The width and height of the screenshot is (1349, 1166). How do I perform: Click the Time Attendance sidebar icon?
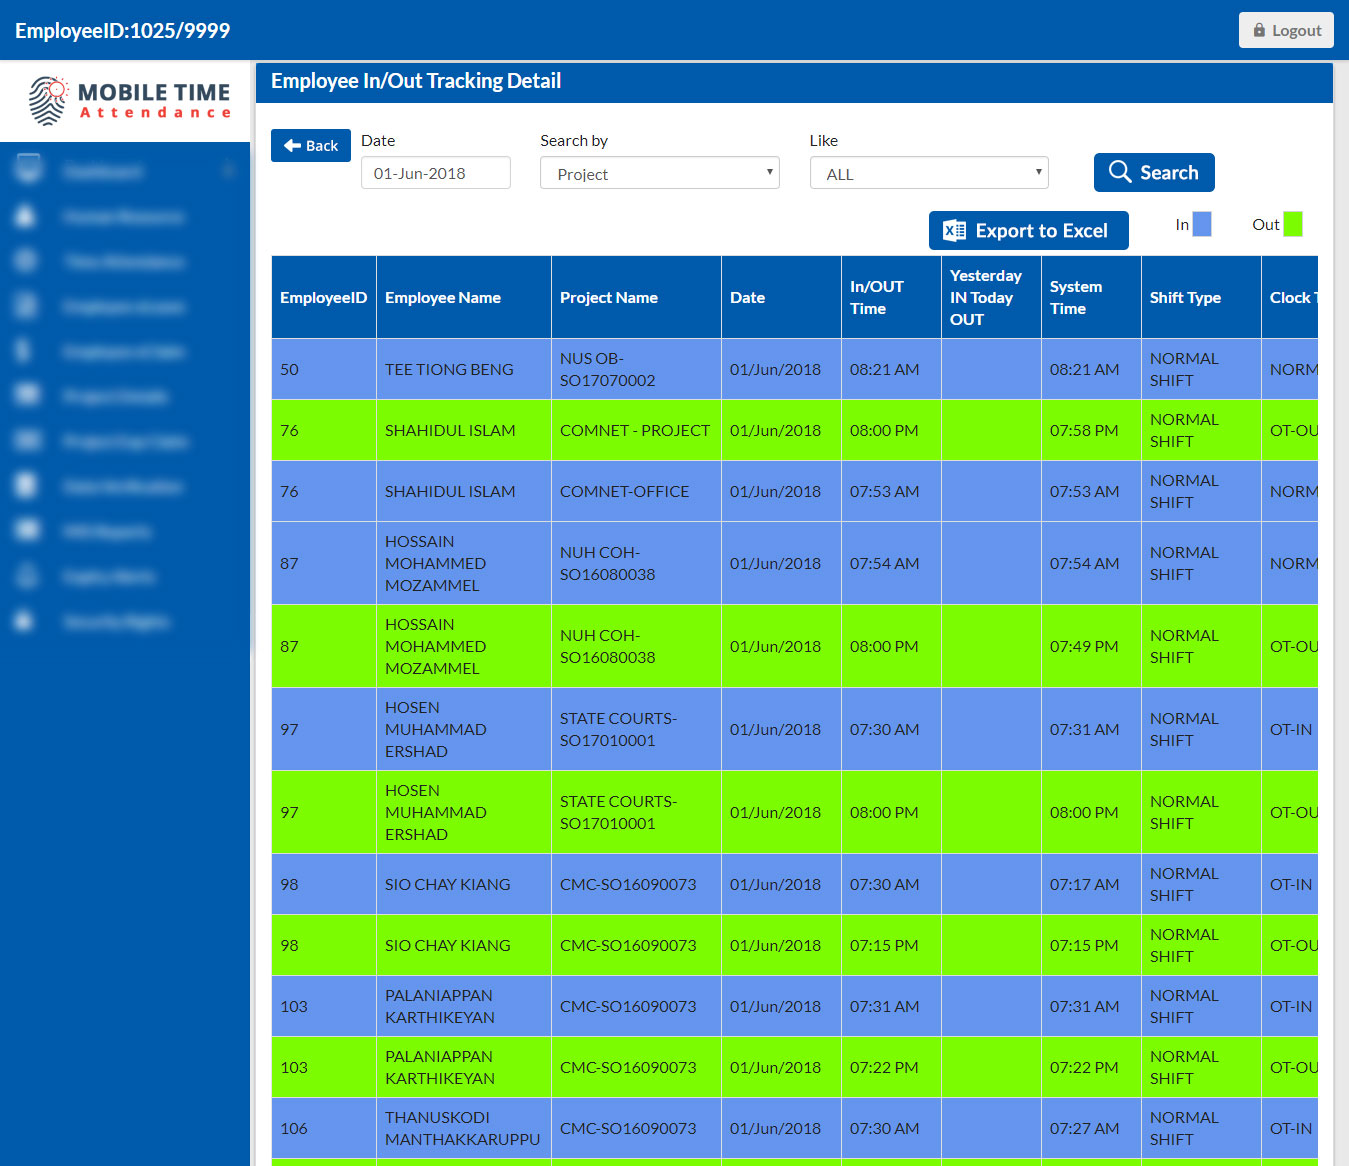click(x=26, y=261)
